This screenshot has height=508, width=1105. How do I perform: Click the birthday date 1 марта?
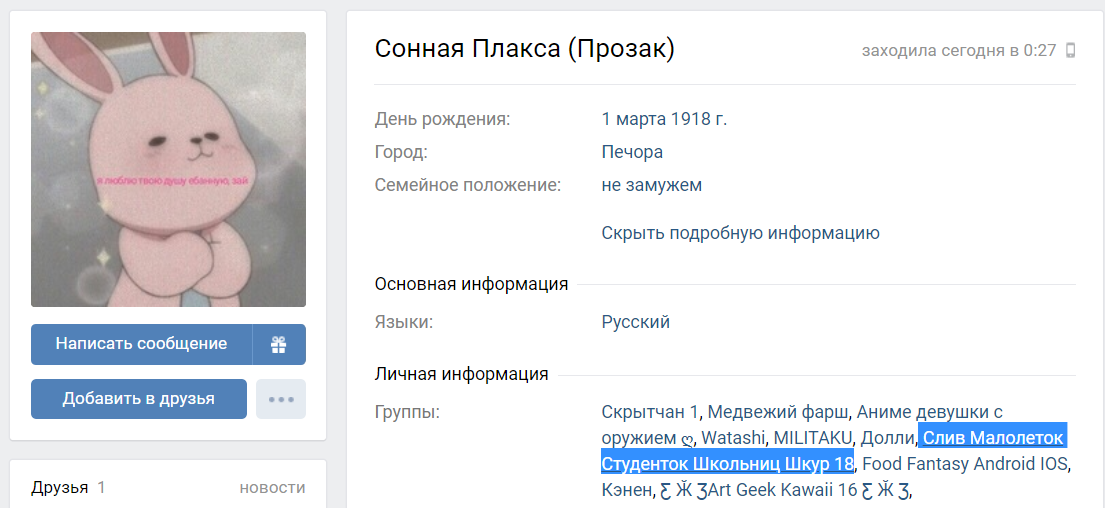click(636, 119)
